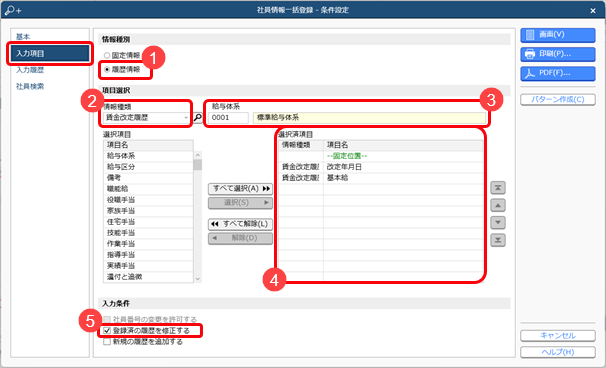Viewport: 606px width, 368px height.
Task: Move selected item to bottom
Action: click(x=498, y=240)
